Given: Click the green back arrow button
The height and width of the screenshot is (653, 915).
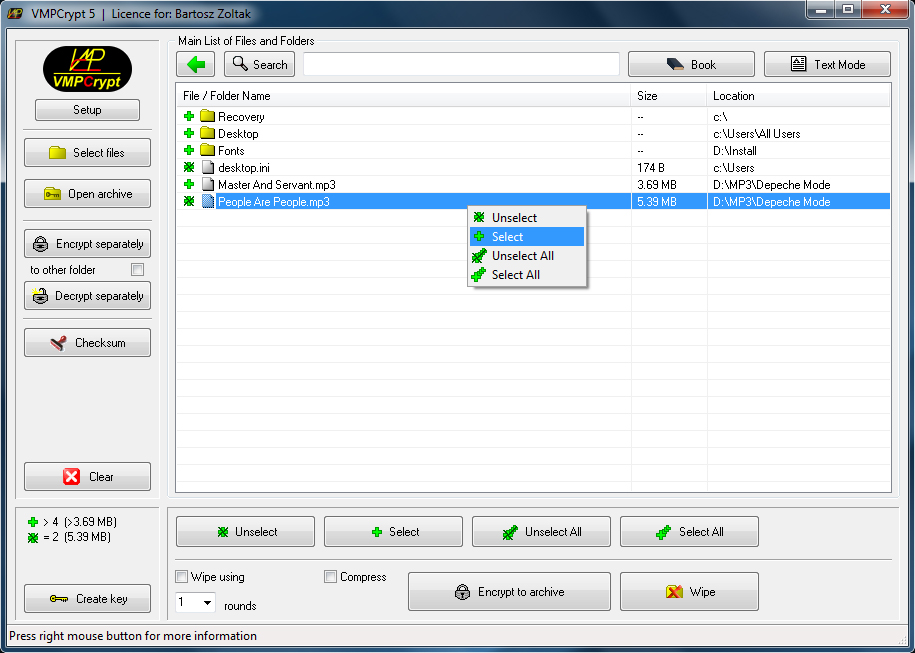Looking at the screenshot, I should click(x=195, y=64).
